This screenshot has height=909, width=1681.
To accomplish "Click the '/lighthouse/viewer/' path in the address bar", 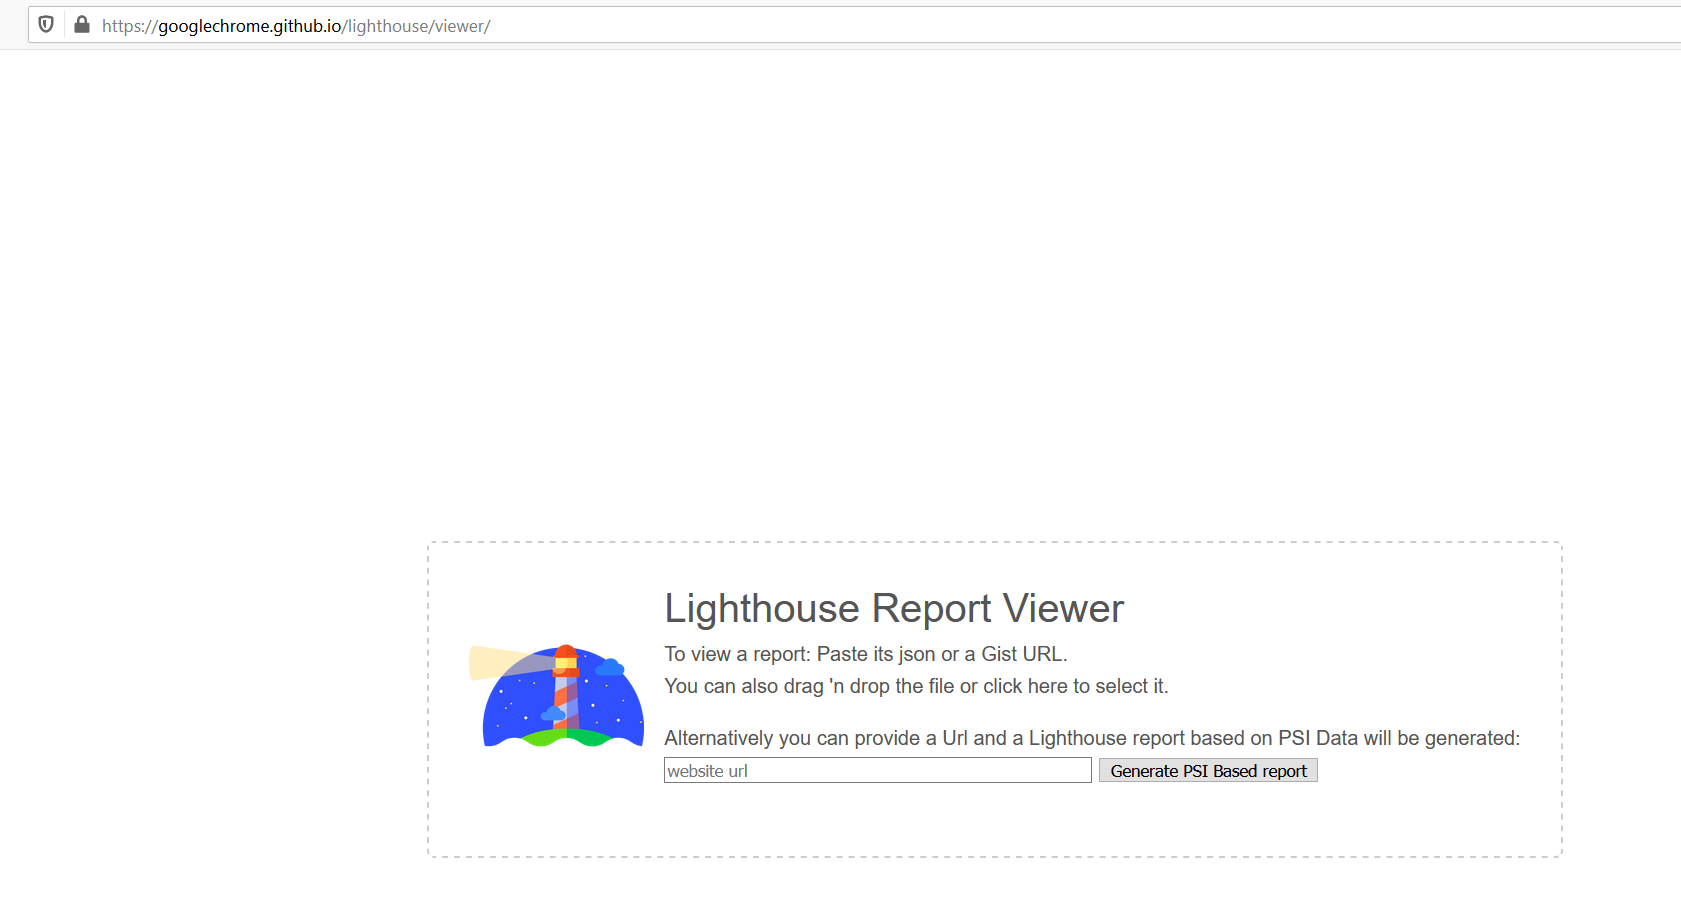I will pyautogui.click(x=418, y=26).
